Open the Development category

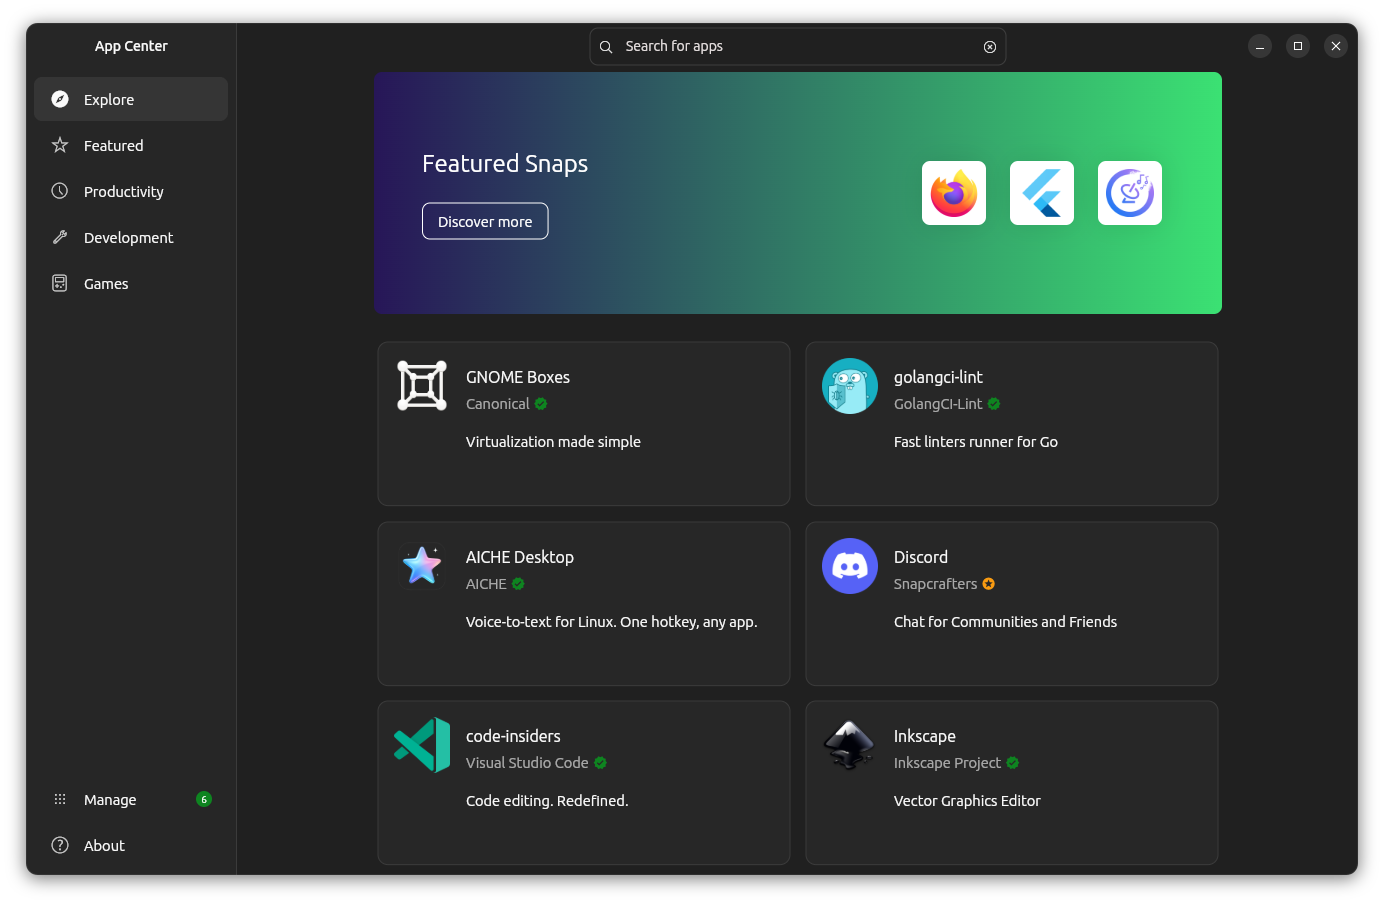131,237
